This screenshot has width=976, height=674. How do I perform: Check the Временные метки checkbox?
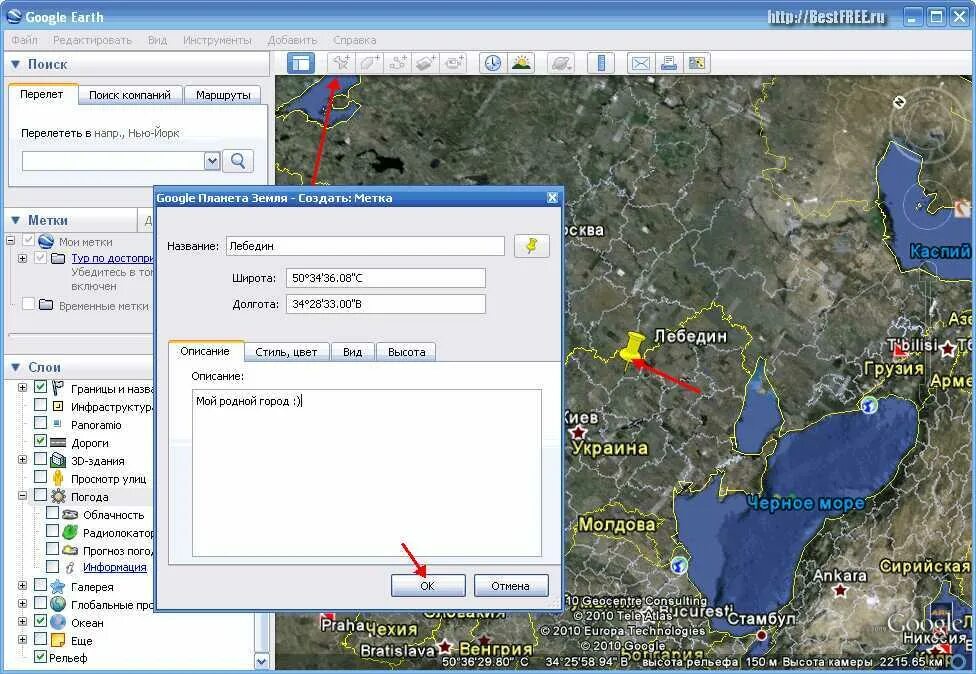28,304
